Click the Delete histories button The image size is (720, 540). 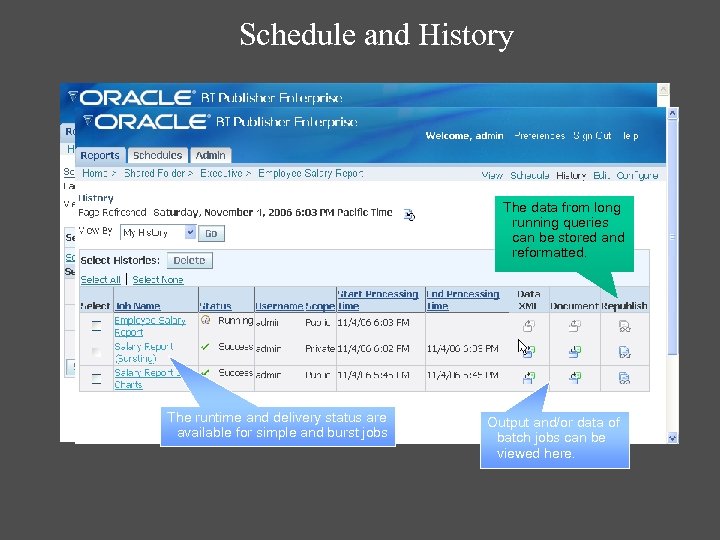[189, 260]
